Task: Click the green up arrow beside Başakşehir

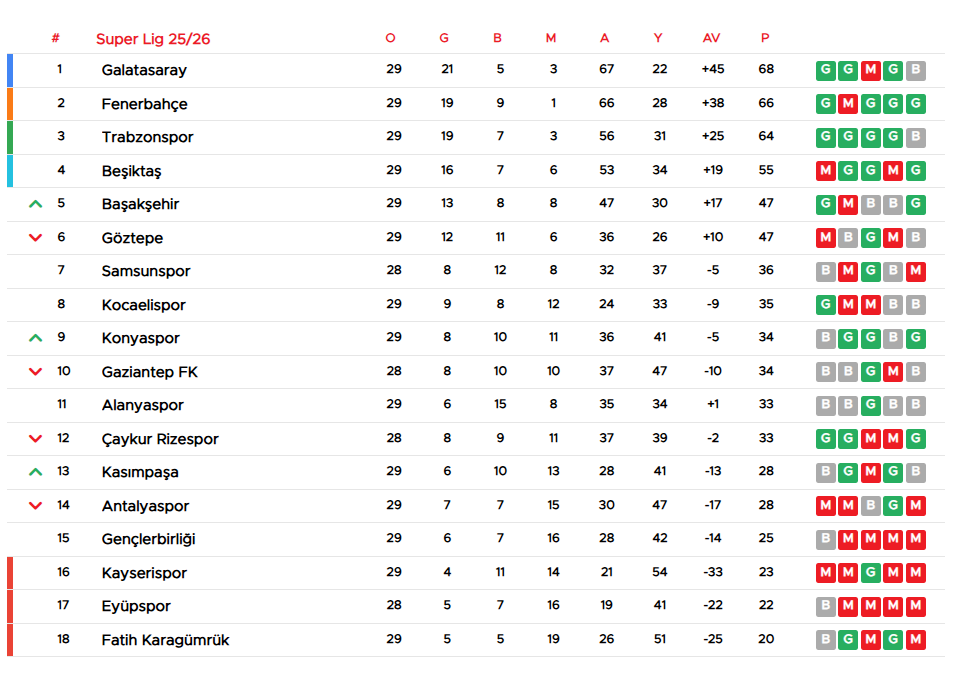Action: click(36, 204)
